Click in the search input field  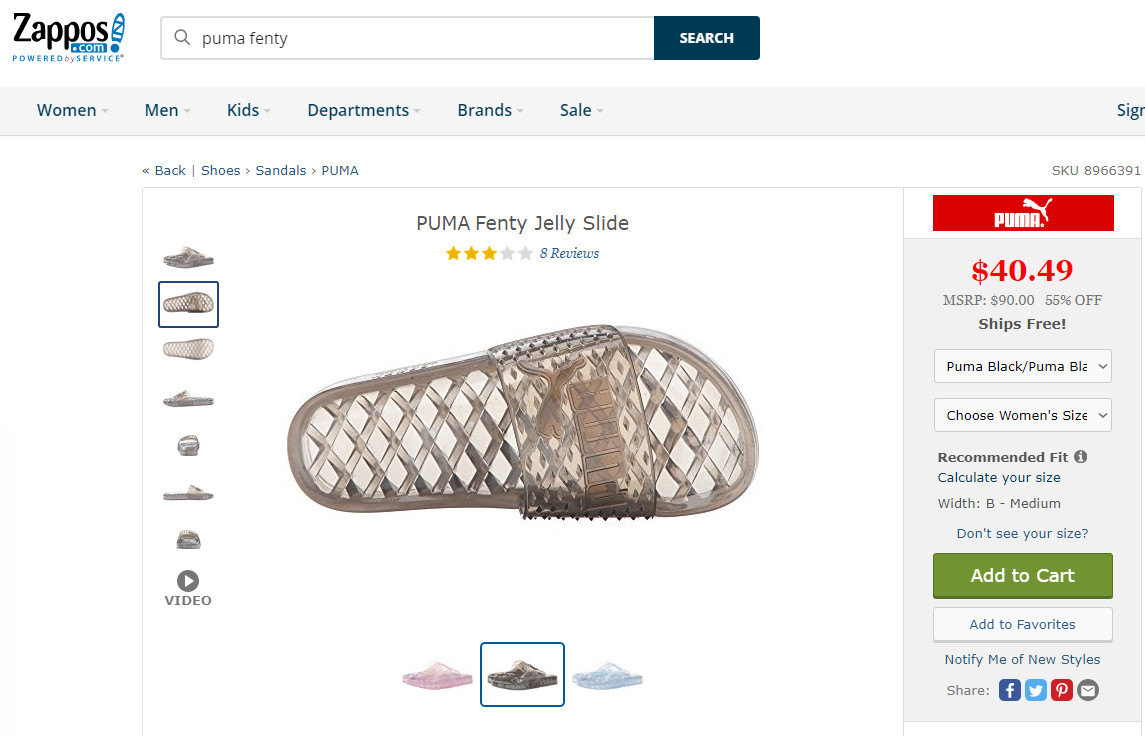[420, 38]
